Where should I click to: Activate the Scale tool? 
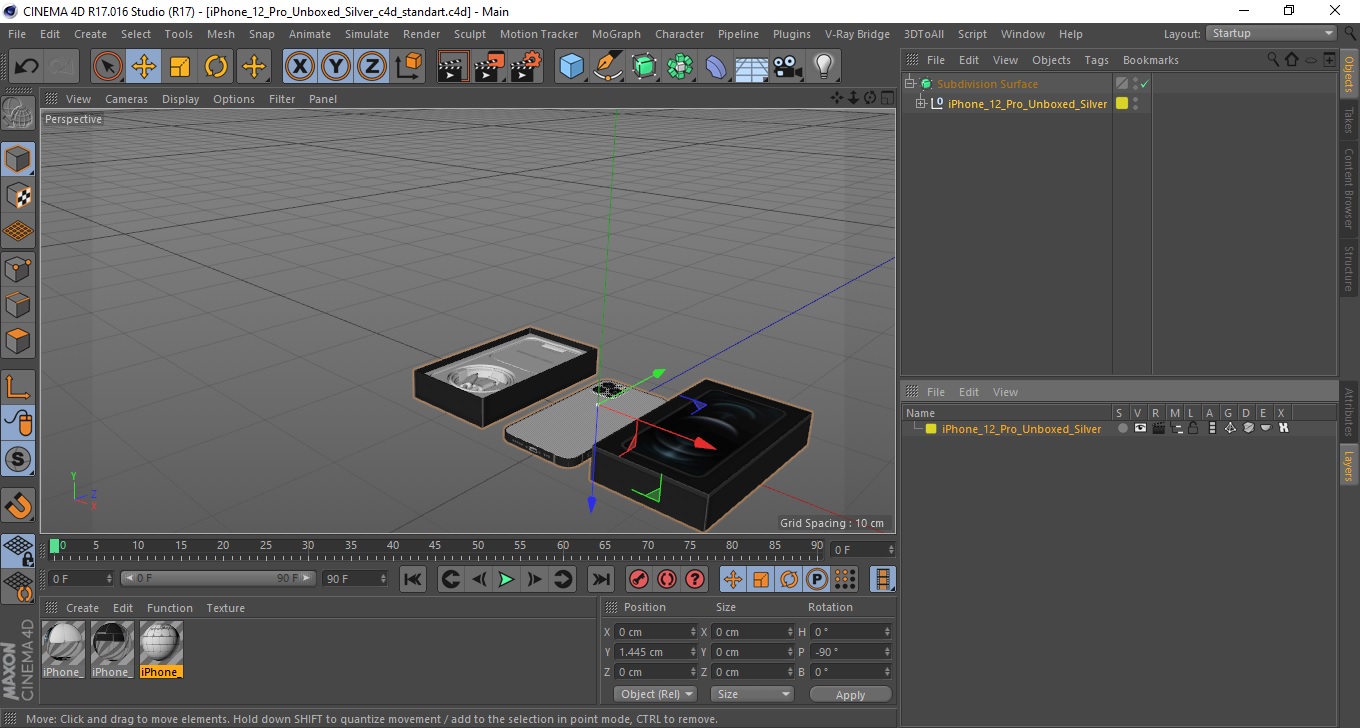tap(180, 67)
